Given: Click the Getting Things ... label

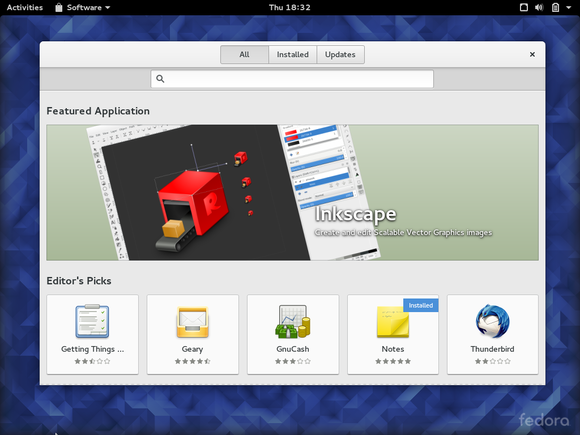Looking at the screenshot, I should pos(92,349).
